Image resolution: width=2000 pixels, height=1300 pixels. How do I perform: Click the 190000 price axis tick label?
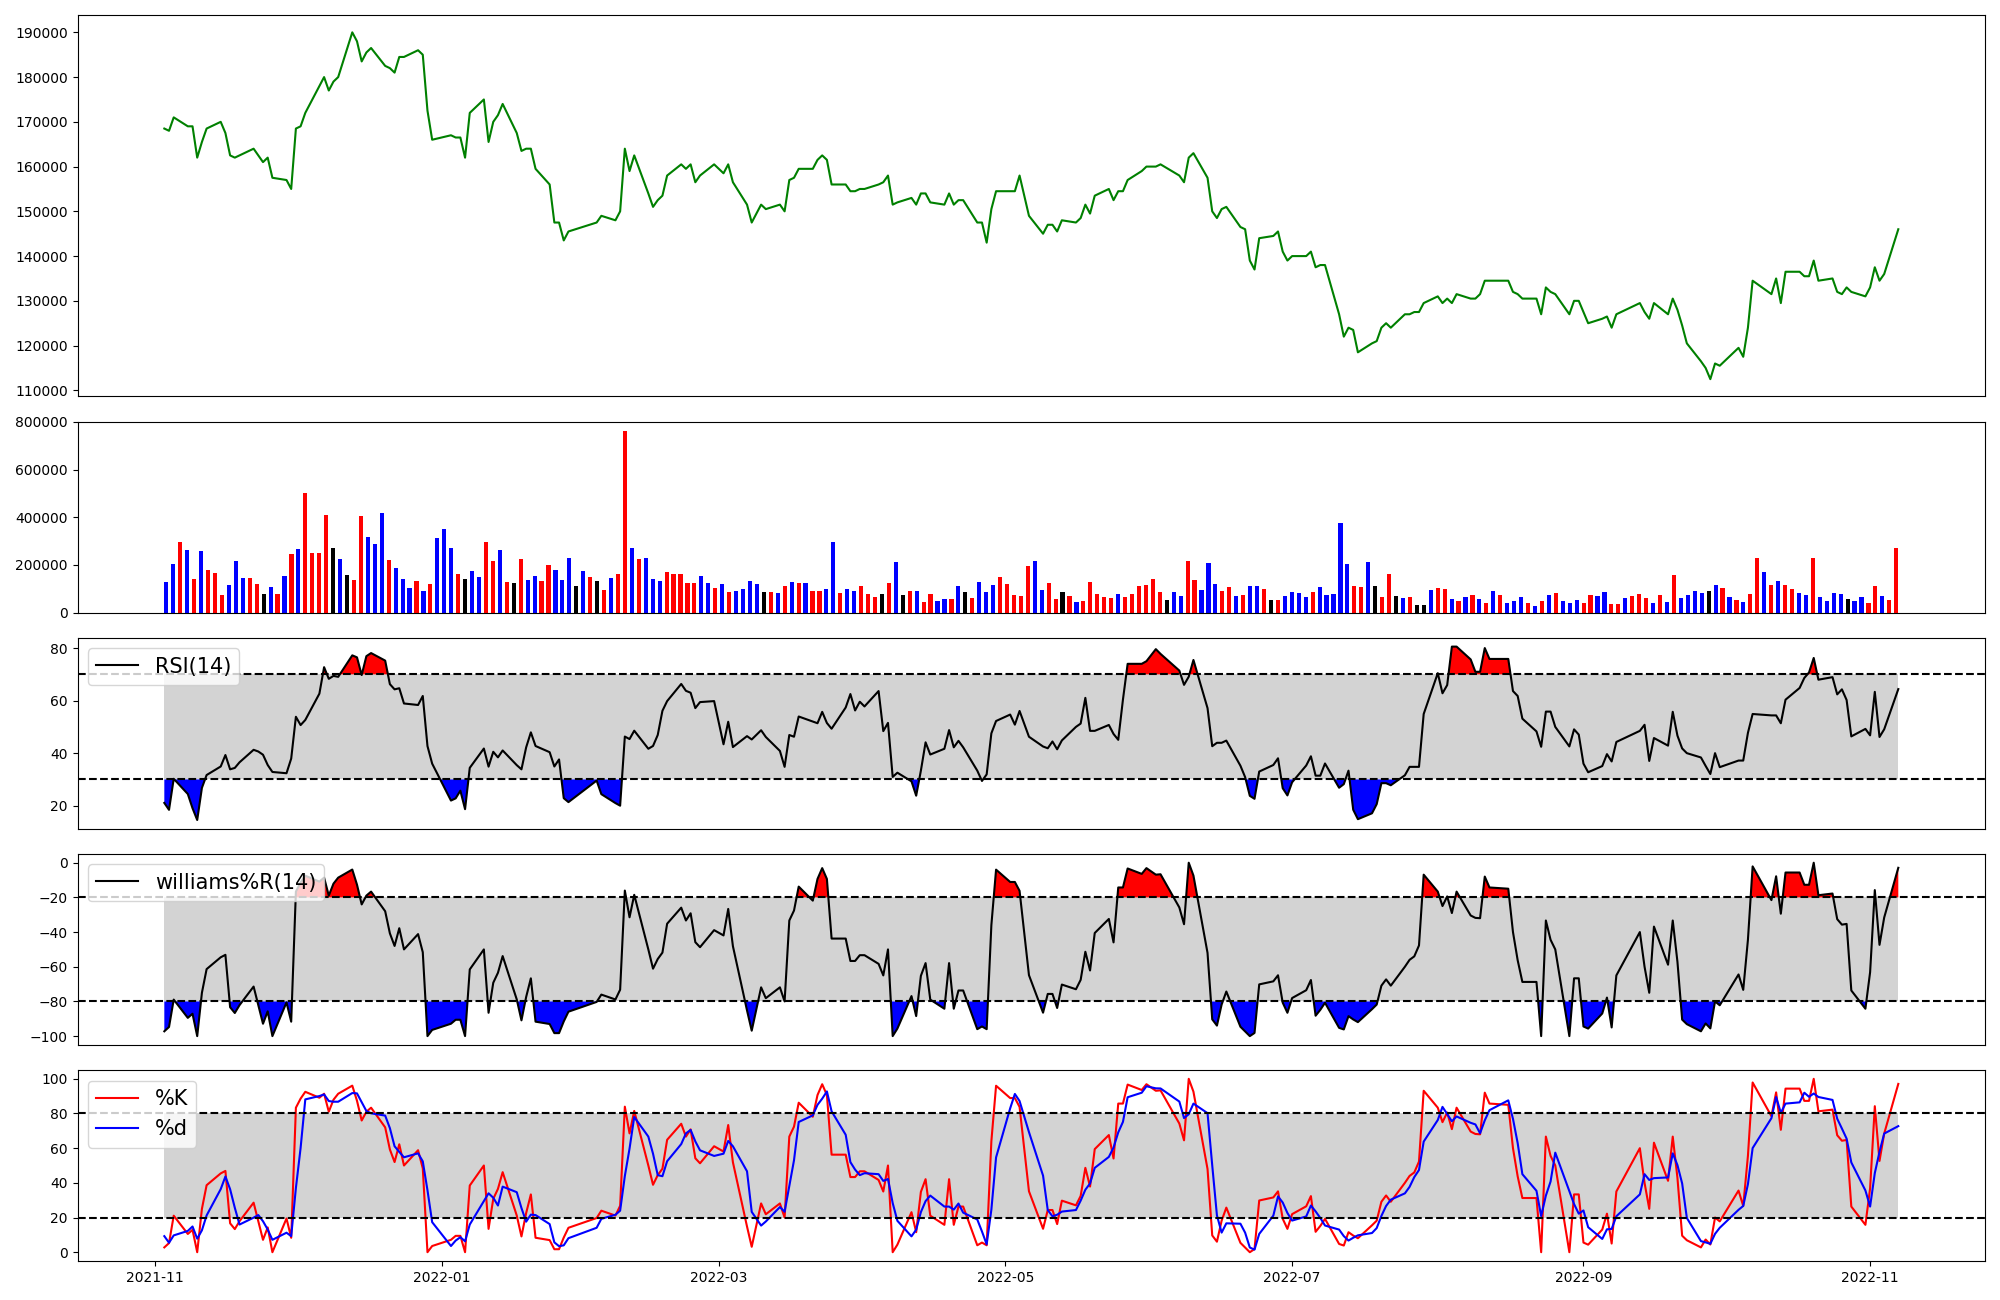tap(43, 33)
